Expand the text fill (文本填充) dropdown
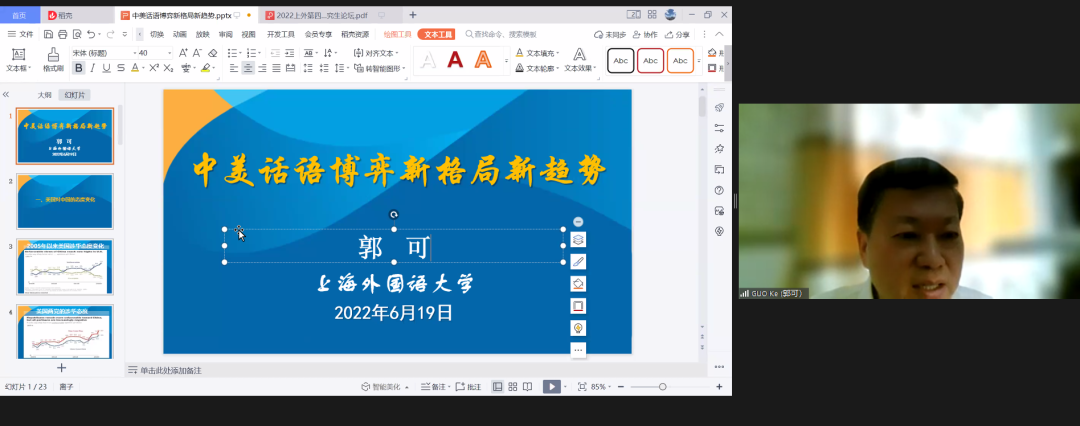This screenshot has height=426, width=1080. (x=558, y=53)
